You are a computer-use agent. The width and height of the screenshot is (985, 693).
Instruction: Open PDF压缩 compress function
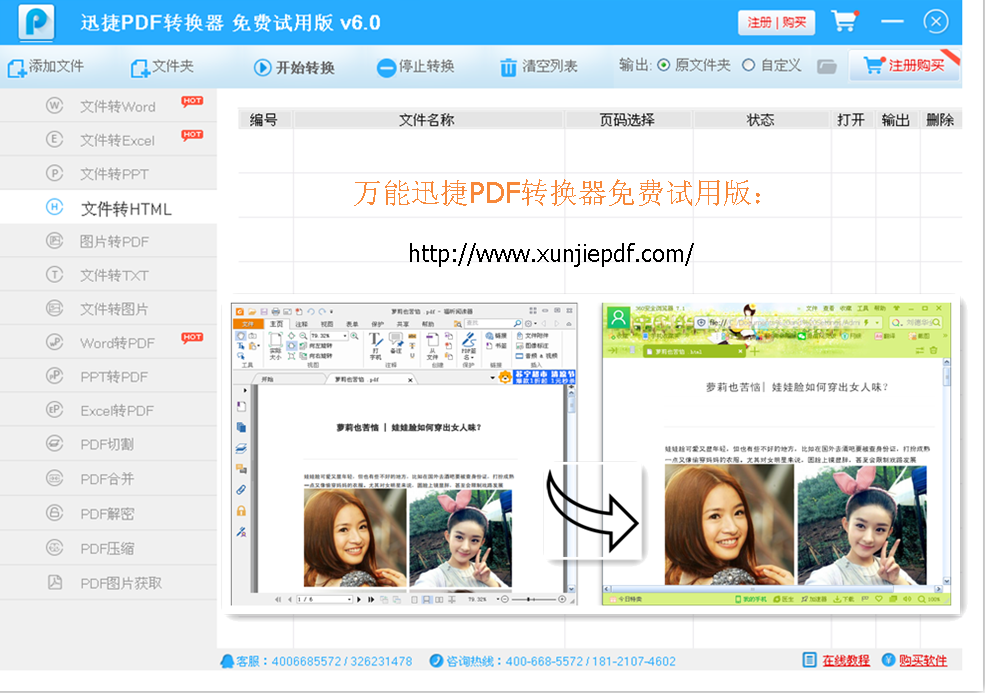(109, 547)
